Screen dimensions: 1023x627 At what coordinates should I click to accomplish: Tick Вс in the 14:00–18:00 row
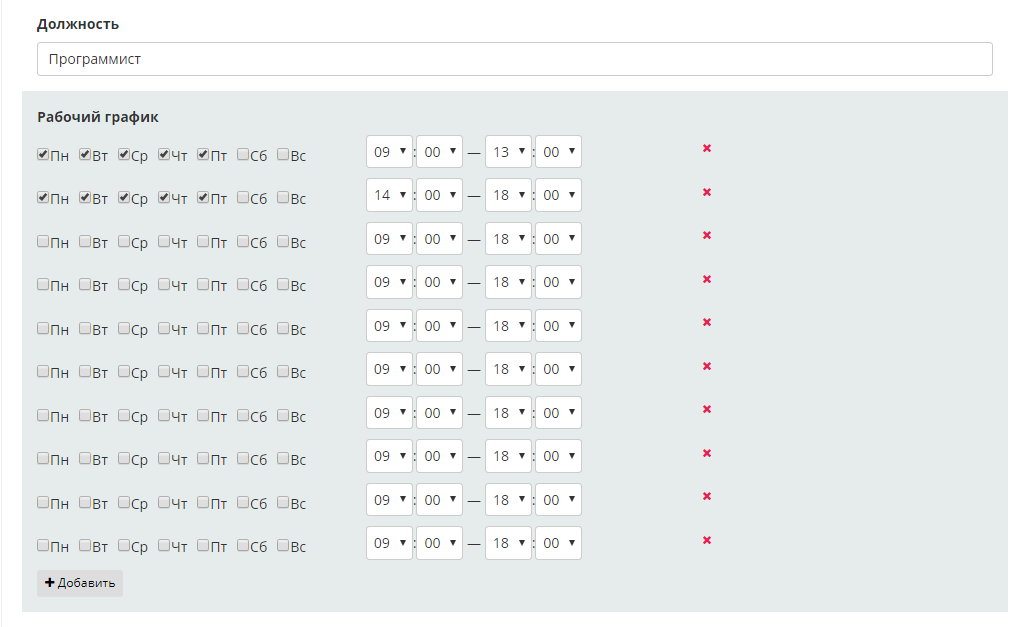pos(283,198)
